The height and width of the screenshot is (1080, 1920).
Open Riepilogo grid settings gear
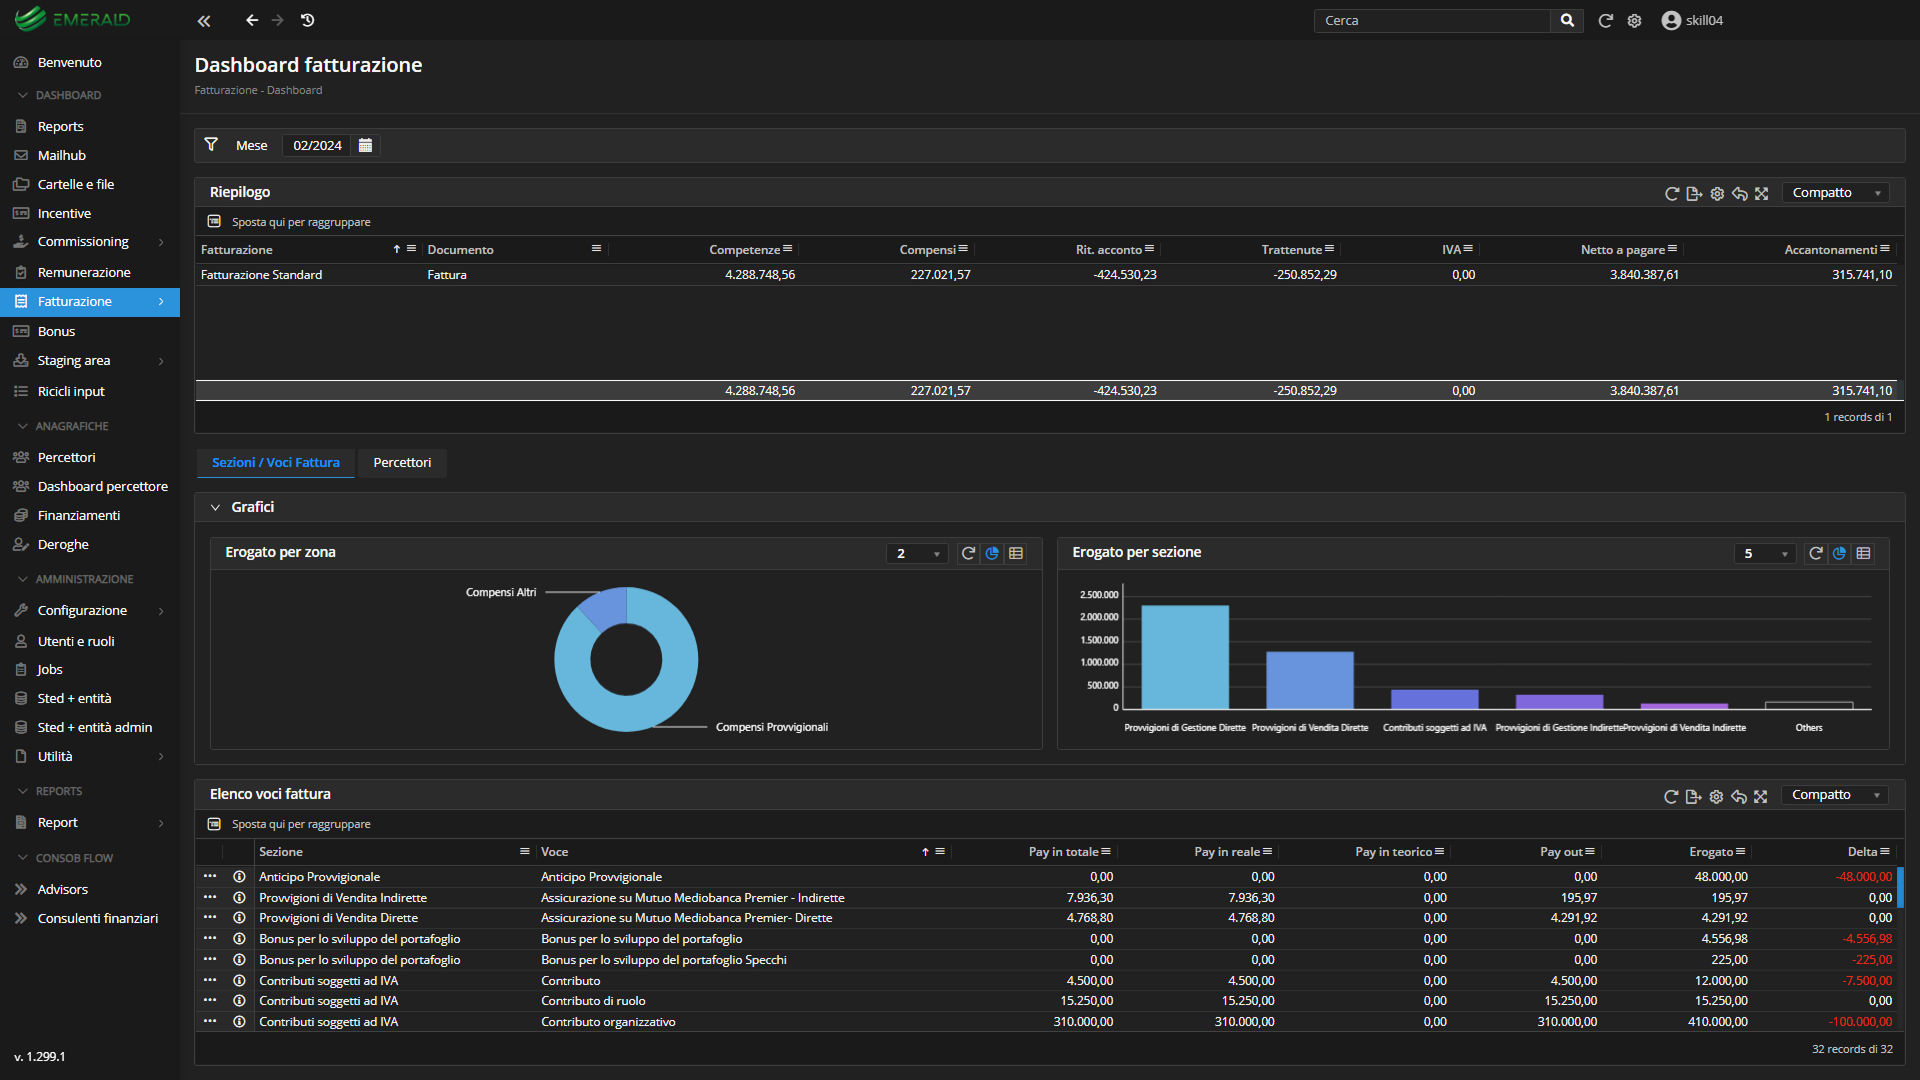click(x=1717, y=193)
